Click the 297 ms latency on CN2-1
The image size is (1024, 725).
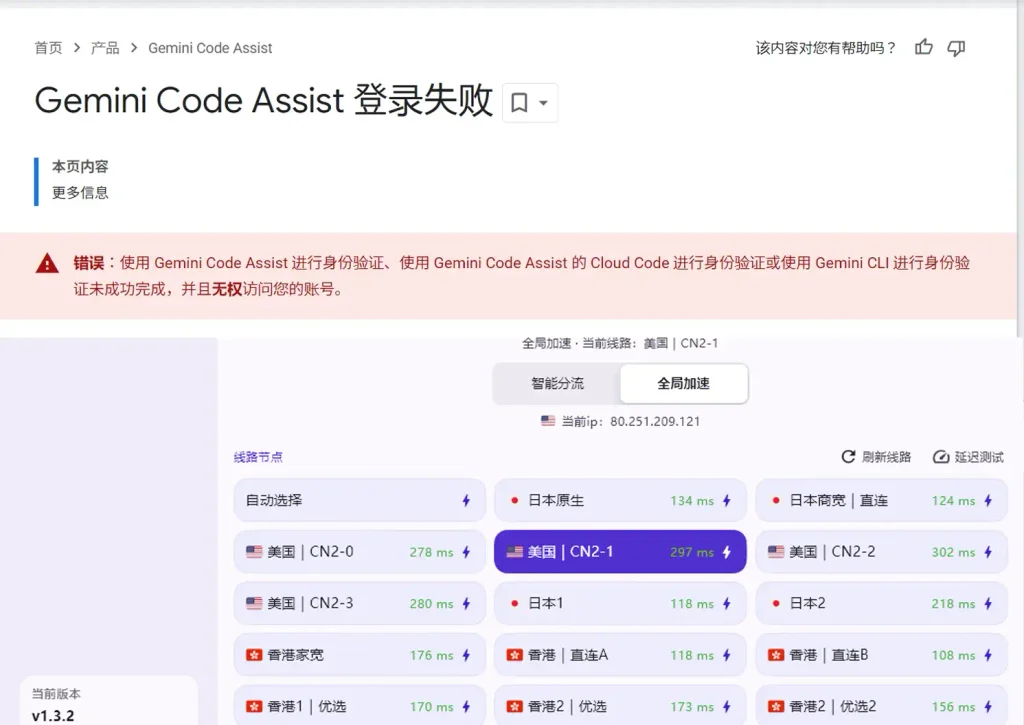692,552
